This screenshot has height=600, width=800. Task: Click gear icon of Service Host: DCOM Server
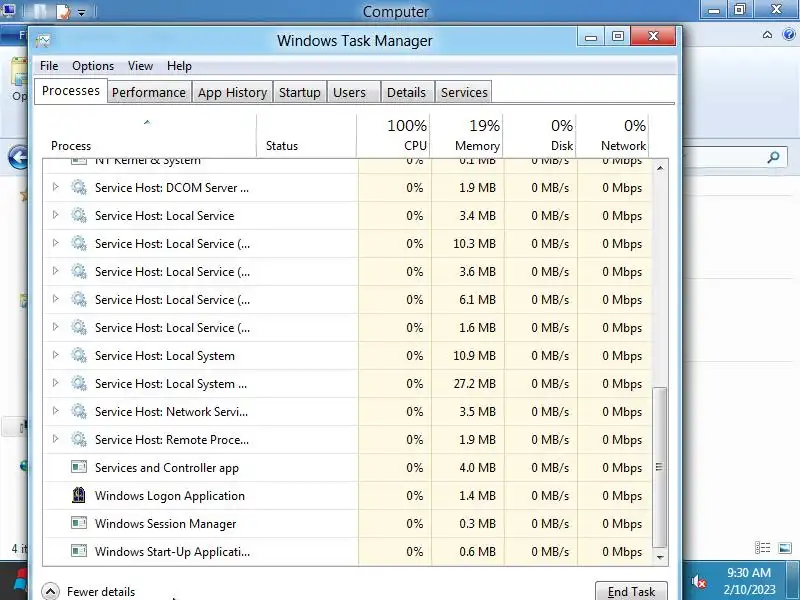[79, 188]
